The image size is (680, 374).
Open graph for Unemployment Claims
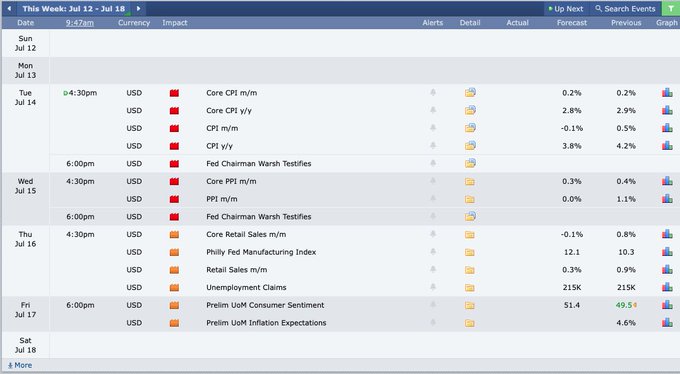pyautogui.click(x=667, y=287)
